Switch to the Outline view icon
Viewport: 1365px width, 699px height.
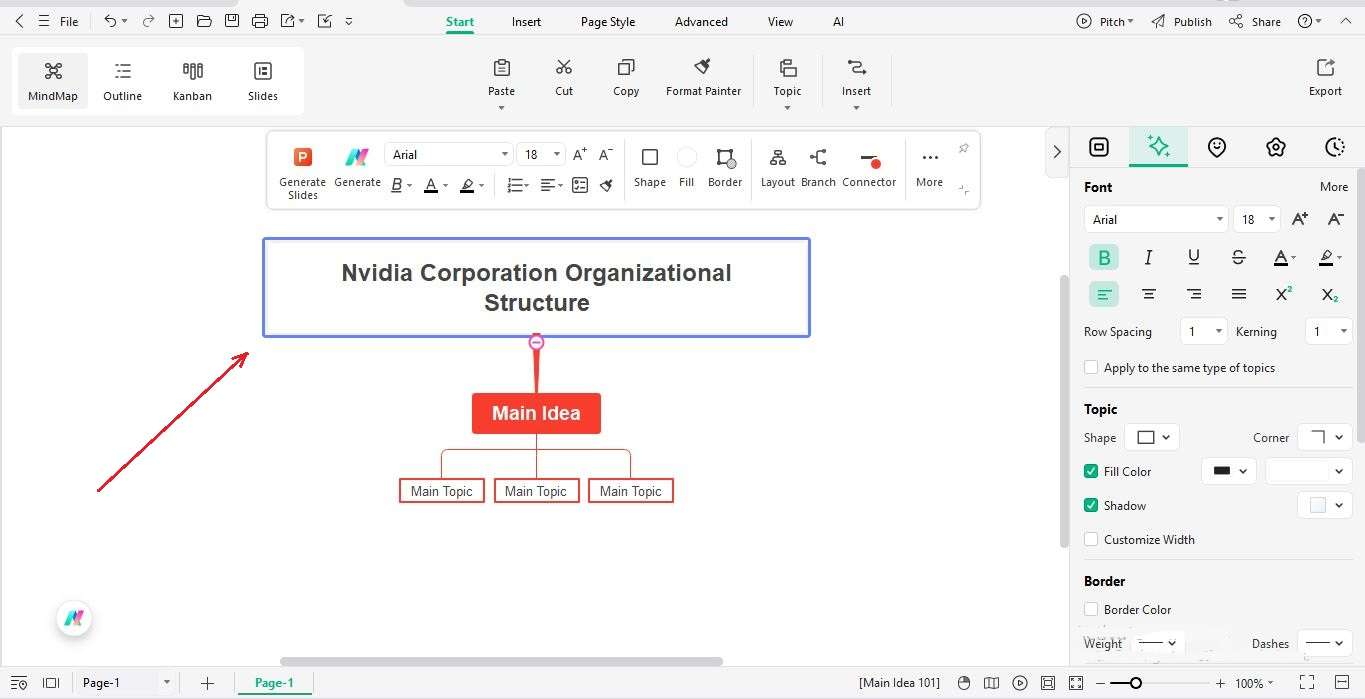coord(122,80)
